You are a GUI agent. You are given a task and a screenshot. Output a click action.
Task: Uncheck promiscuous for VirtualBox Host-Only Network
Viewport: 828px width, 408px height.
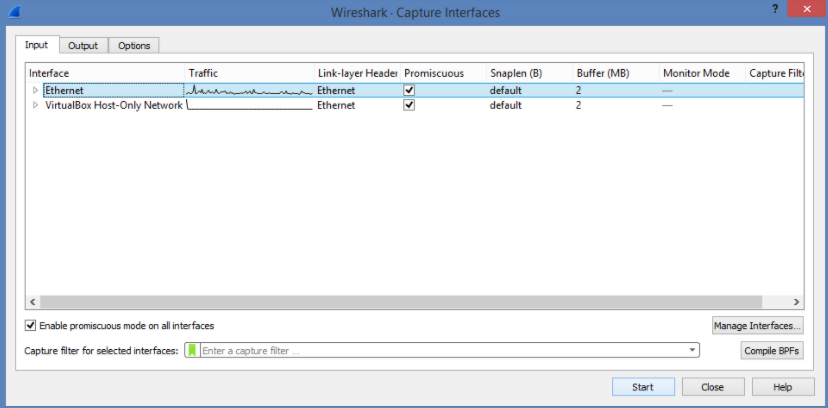(x=409, y=105)
